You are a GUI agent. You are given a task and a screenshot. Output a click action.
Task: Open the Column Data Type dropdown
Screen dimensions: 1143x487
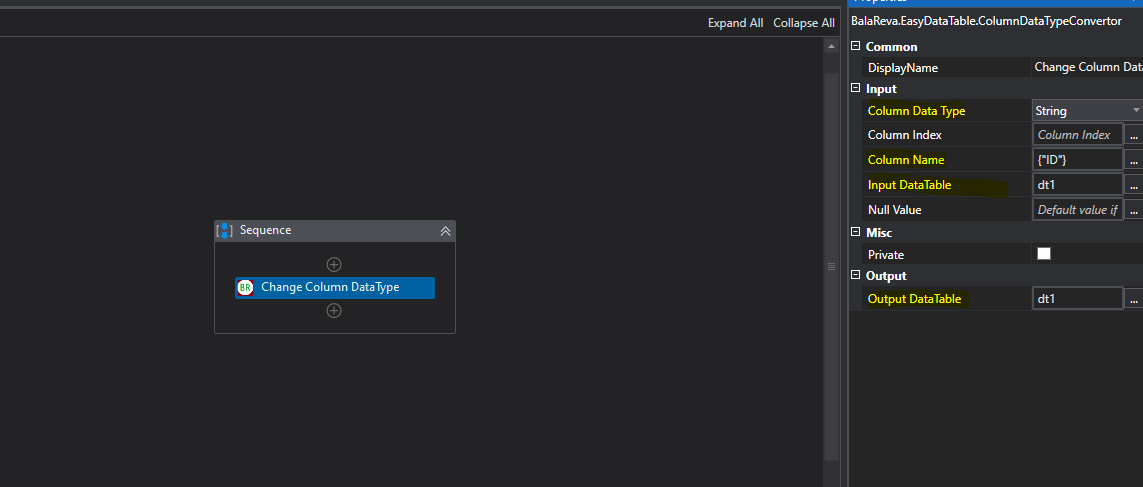coord(1136,111)
